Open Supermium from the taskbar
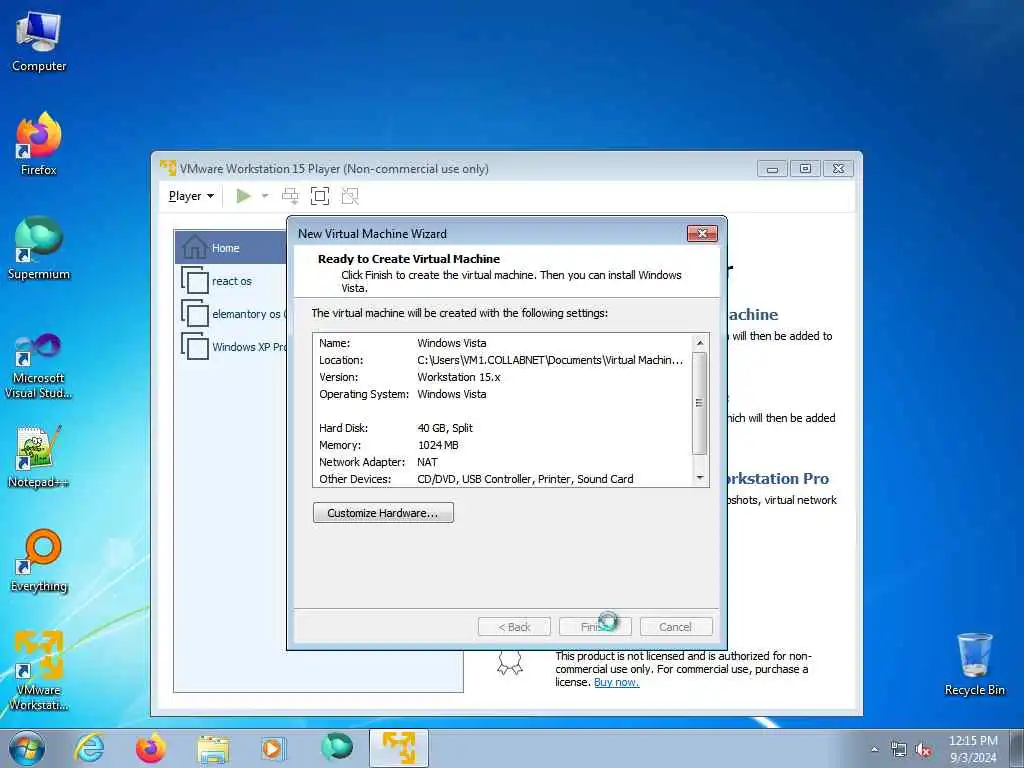1024x768 pixels. (x=337, y=748)
